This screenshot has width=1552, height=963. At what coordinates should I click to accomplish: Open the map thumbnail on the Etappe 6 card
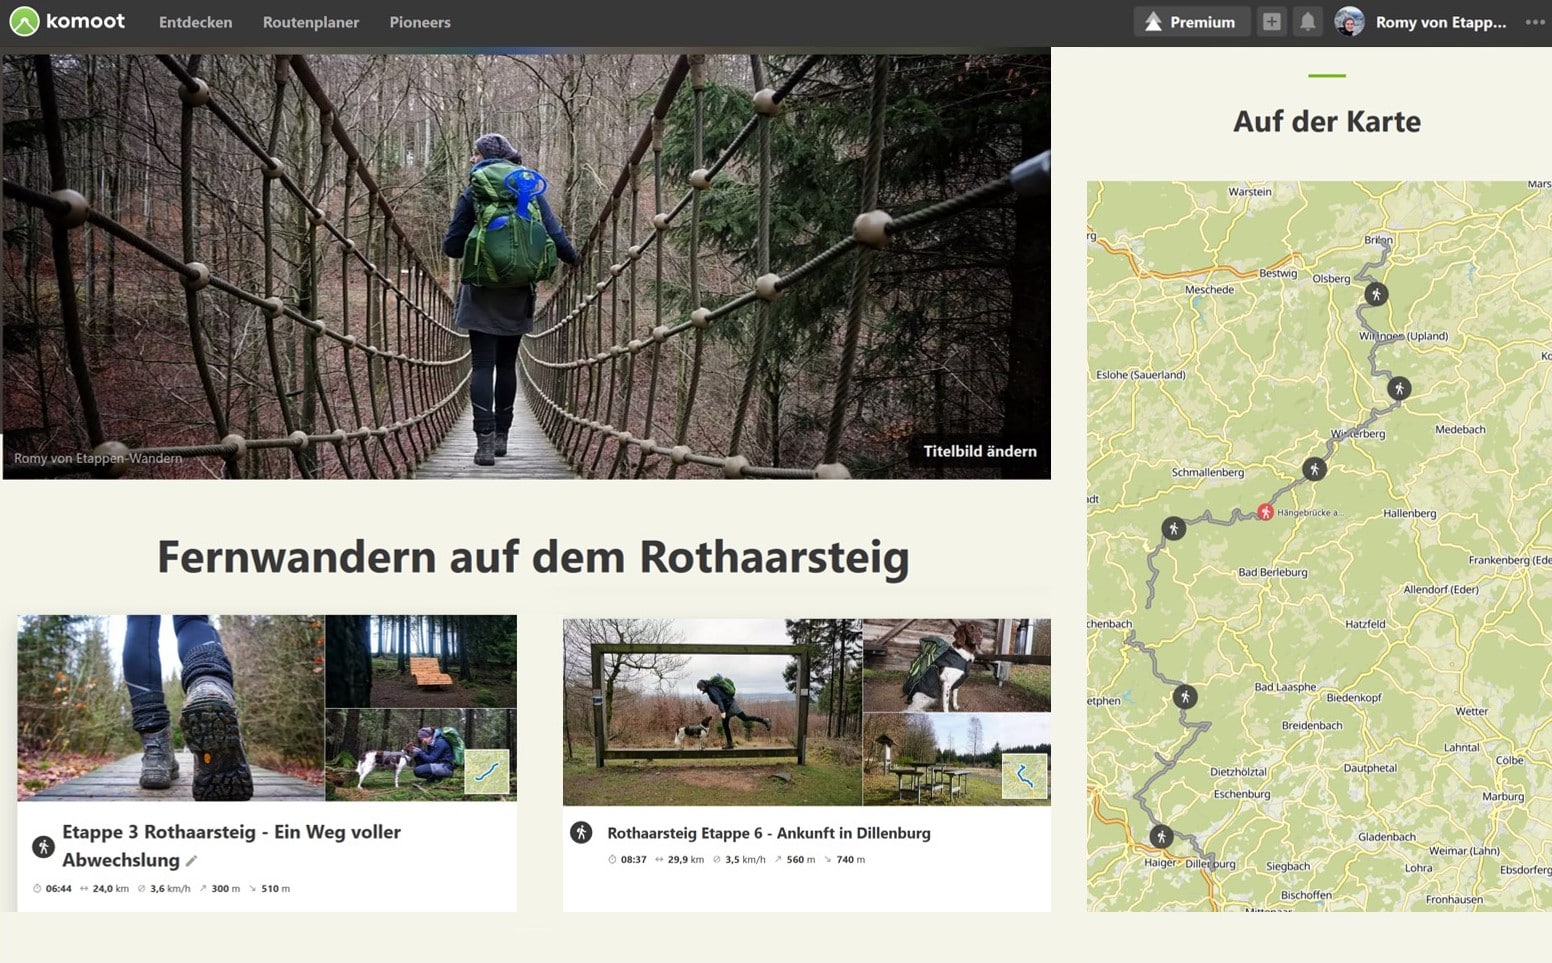[1024, 776]
